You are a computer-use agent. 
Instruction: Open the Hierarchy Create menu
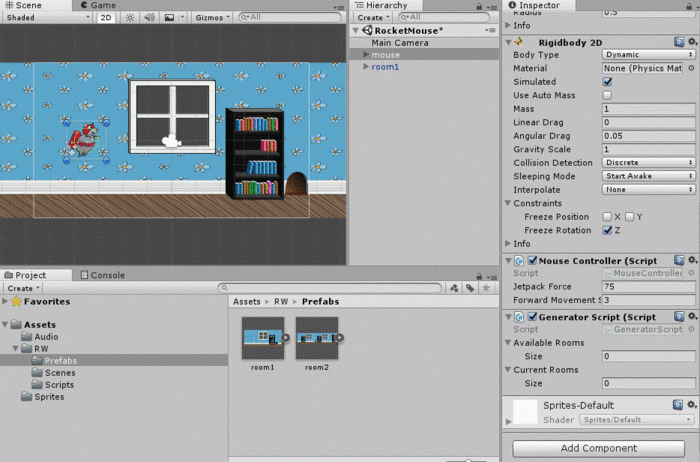tap(373, 17)
